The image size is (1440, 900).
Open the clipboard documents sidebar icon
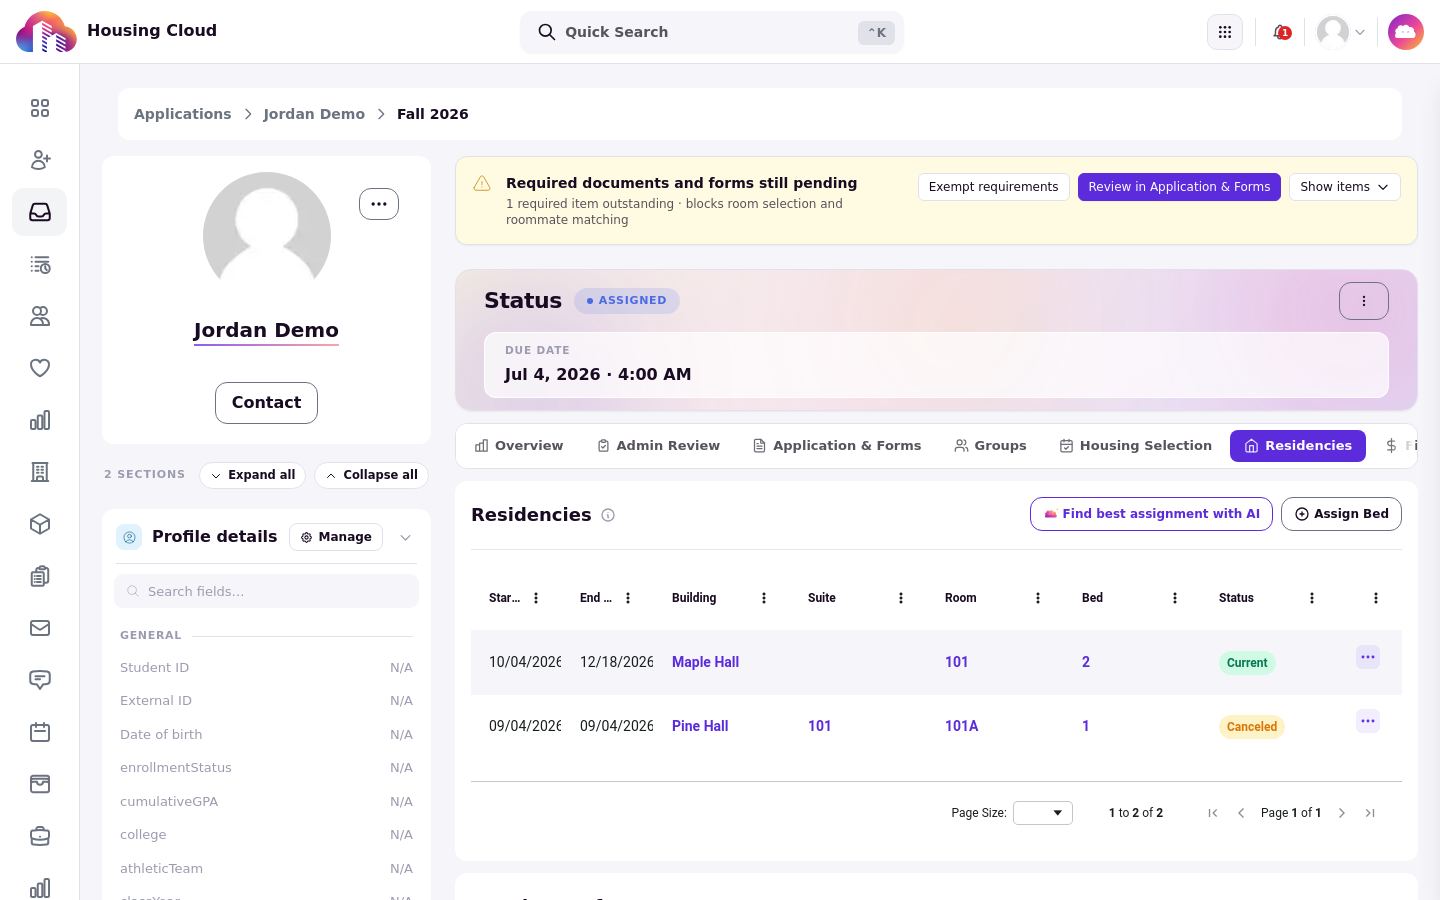tap(40, 576)
